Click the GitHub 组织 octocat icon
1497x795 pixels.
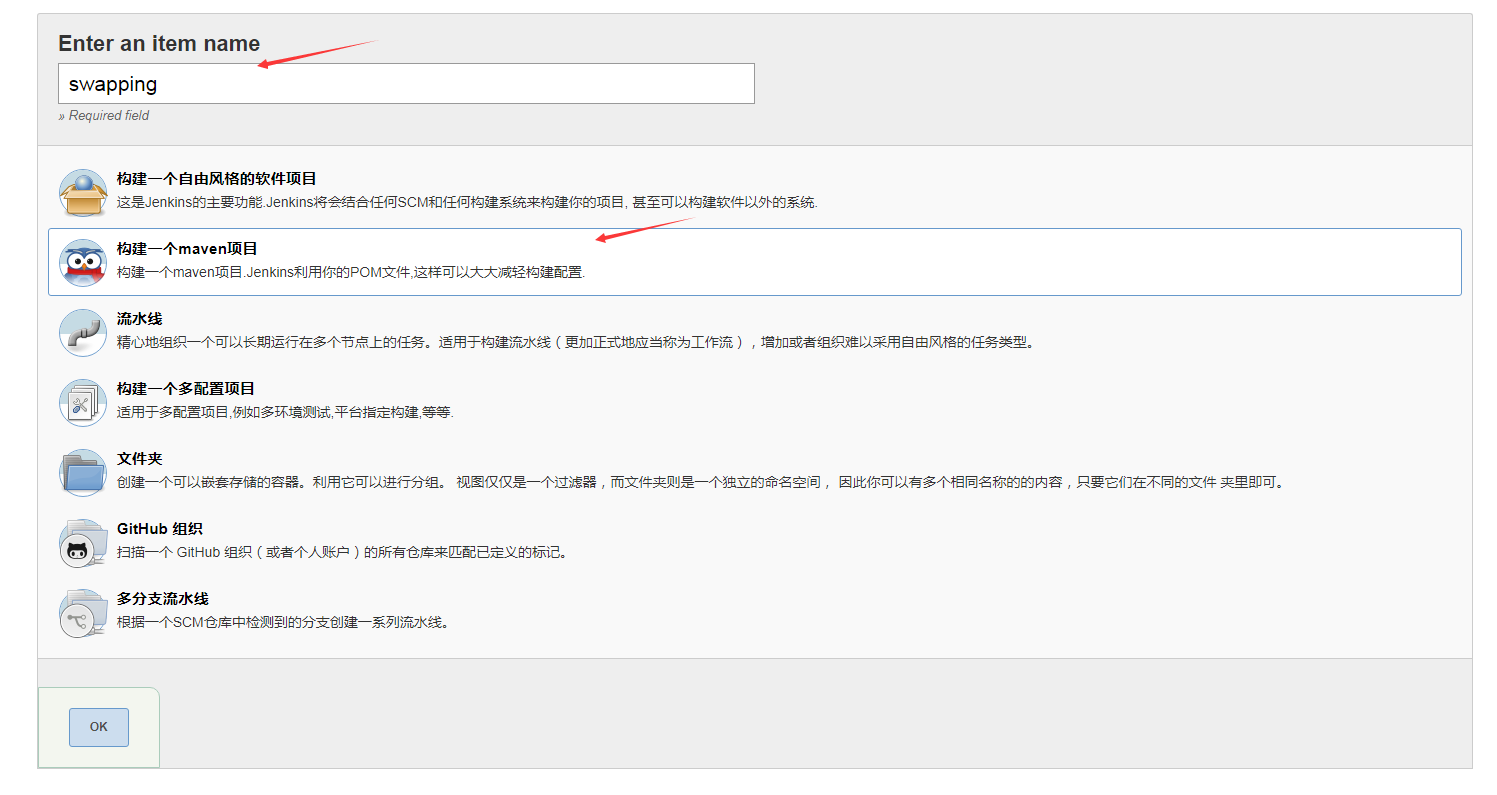pyautogui.click(x=83, y=542)
